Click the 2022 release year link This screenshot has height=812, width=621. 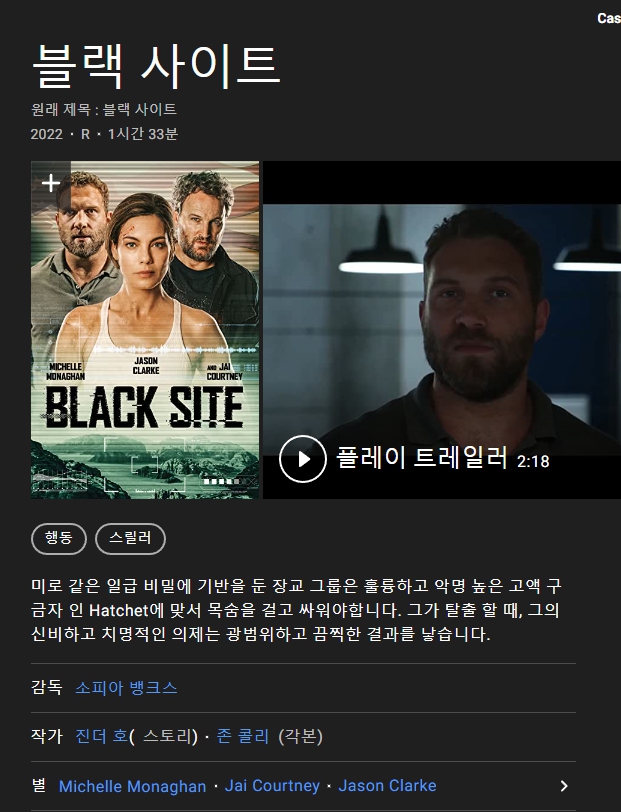click(47, 134)
